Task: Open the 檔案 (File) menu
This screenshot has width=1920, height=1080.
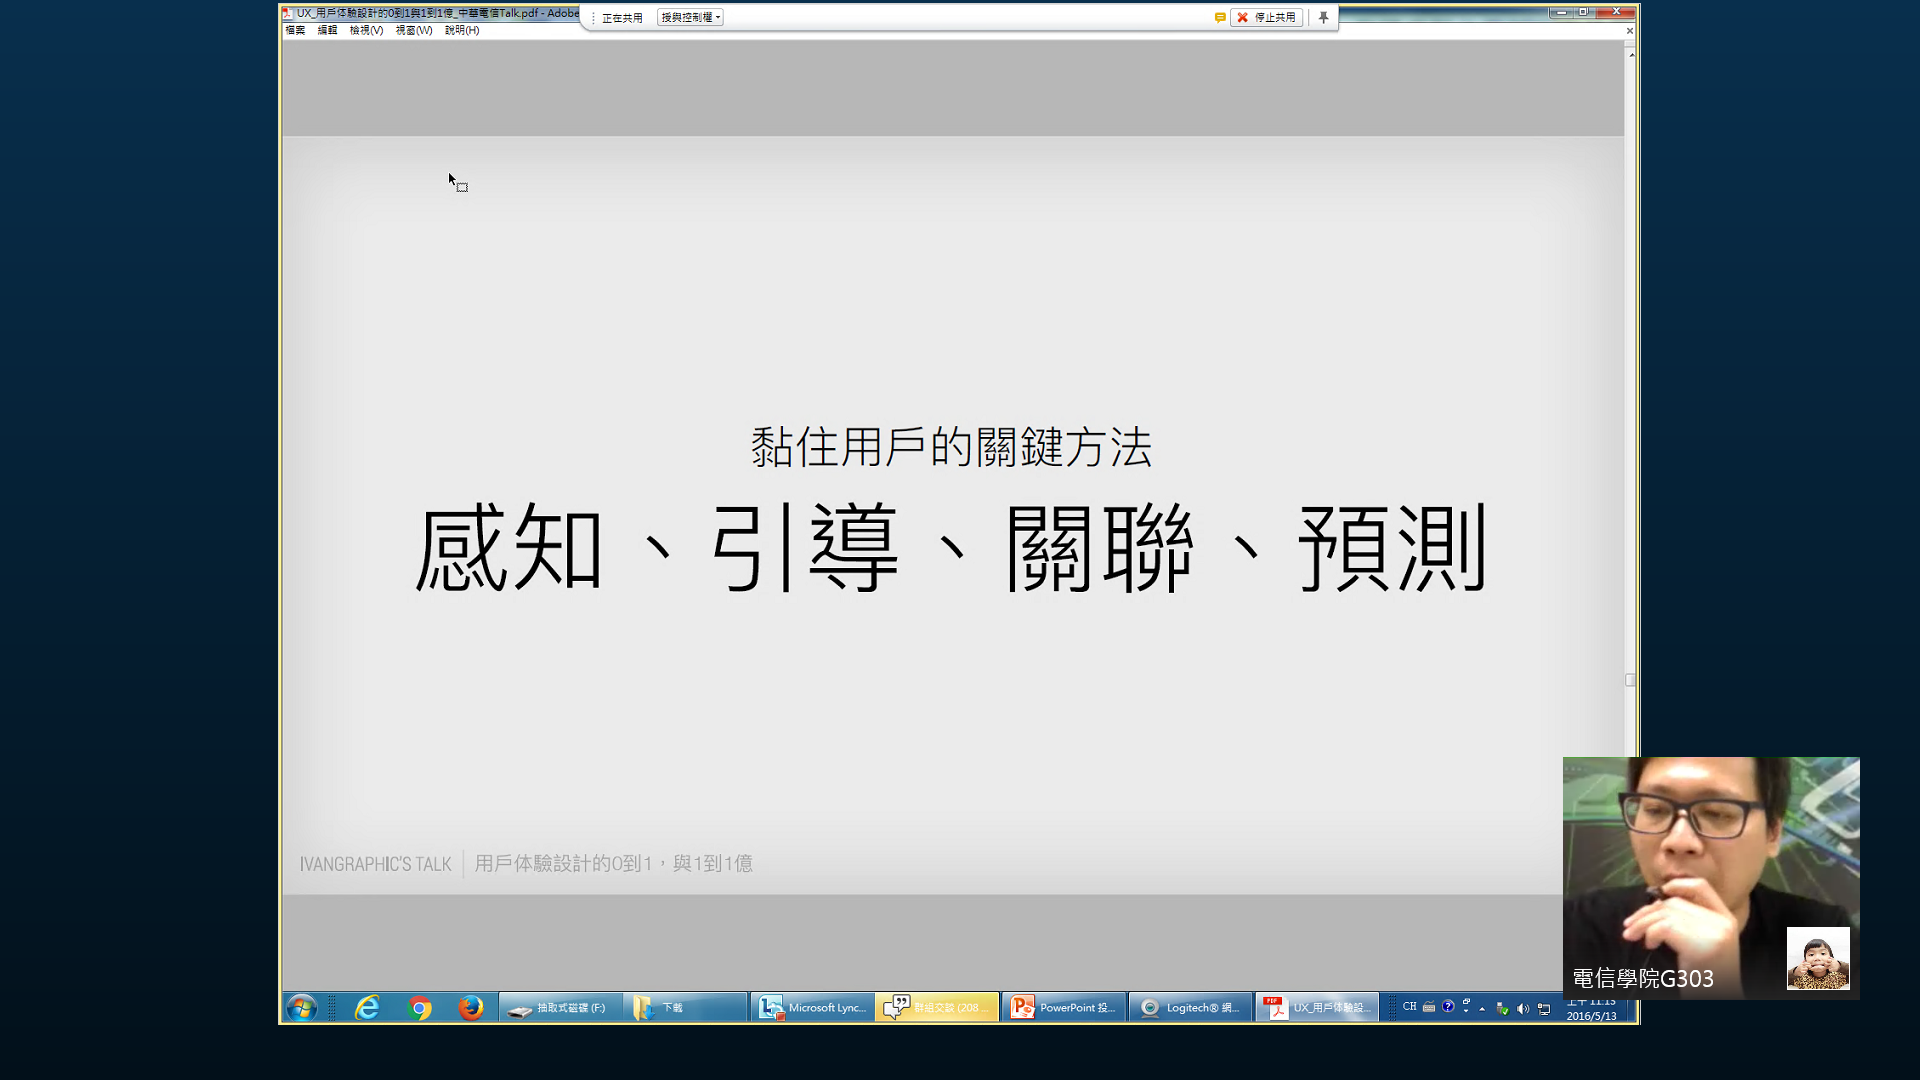Action: point(295,30)
